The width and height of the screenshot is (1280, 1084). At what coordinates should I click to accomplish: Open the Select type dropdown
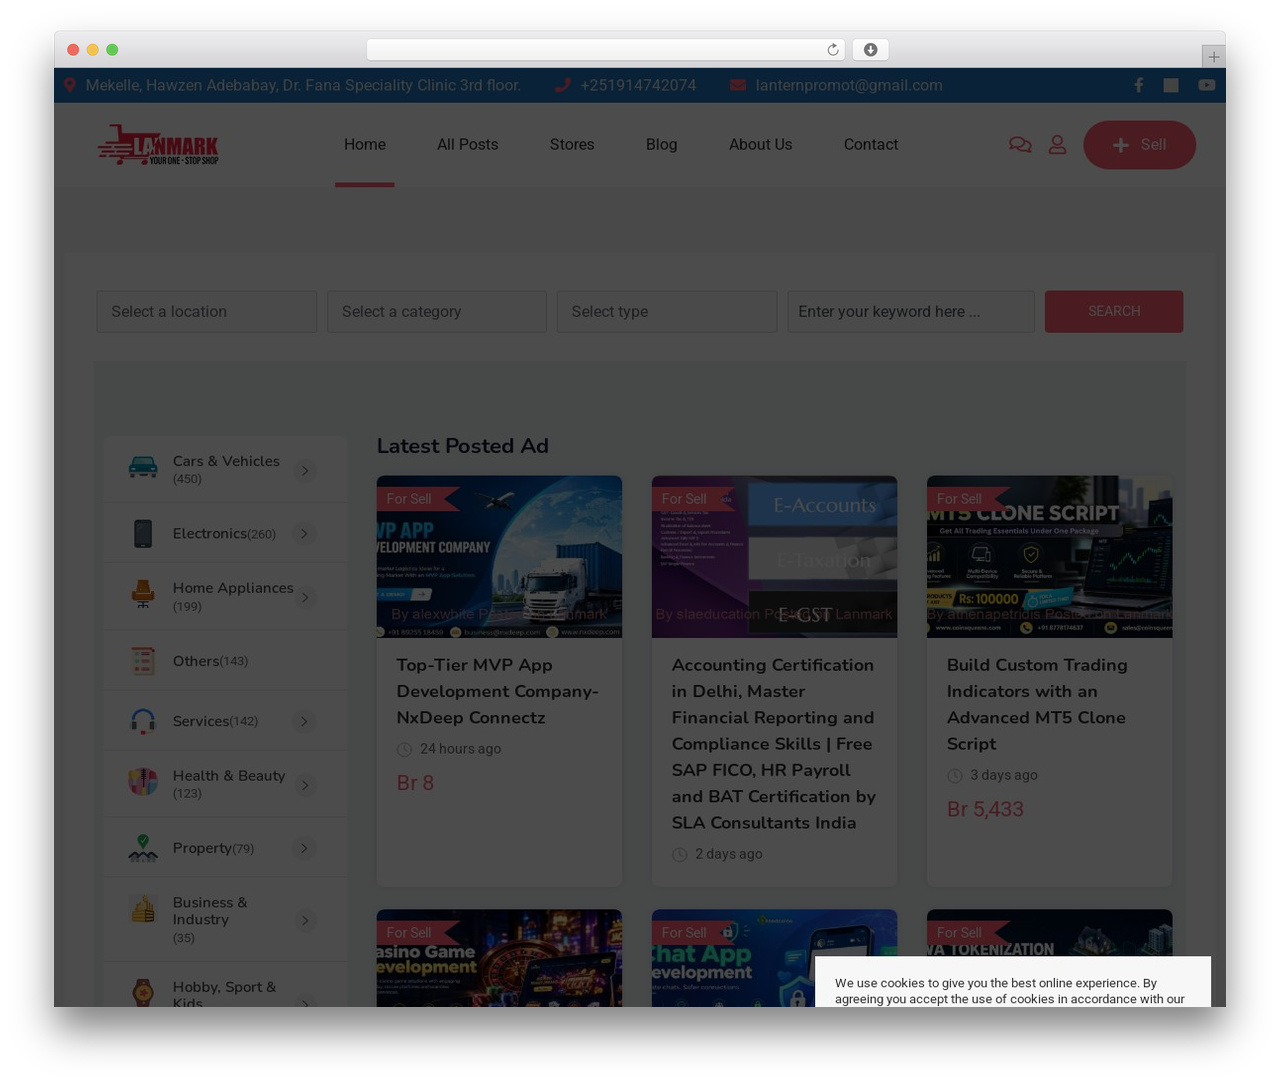667,312
